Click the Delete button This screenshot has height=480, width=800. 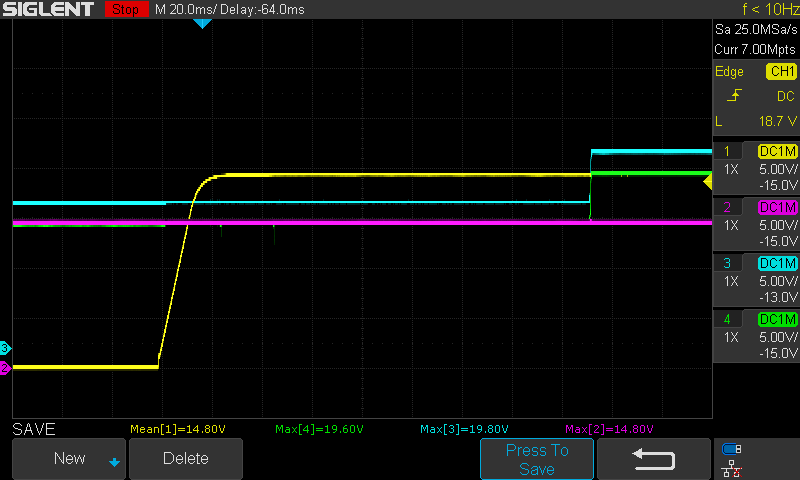coord(186,458)
